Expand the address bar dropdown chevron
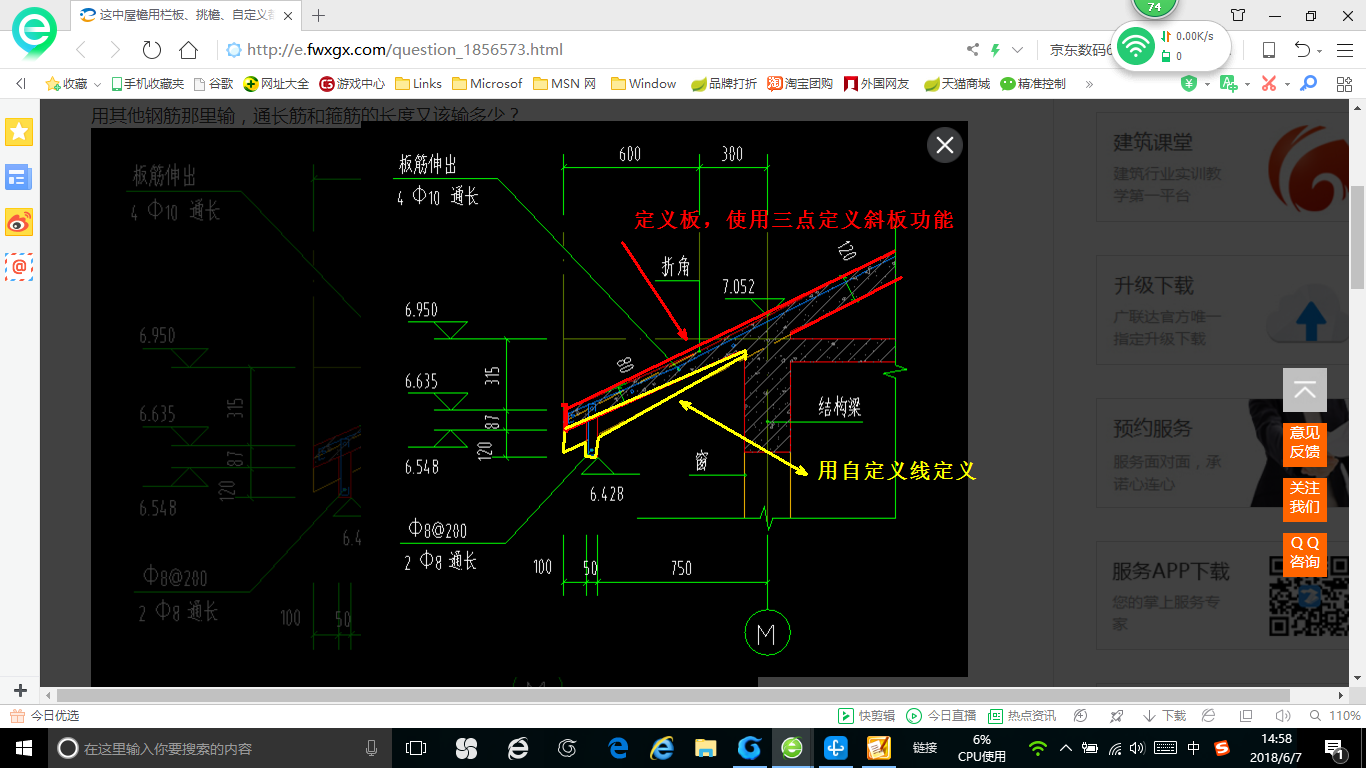 click(x=1018, y=50)
